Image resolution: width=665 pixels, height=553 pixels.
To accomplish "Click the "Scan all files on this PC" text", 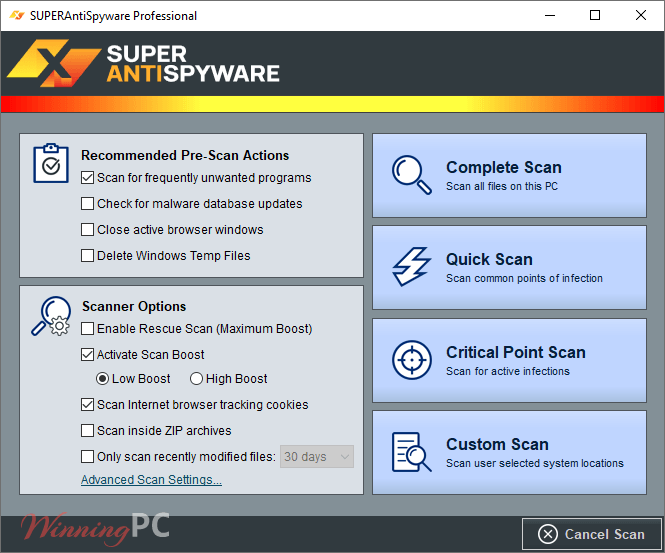I will click(502, 186).
